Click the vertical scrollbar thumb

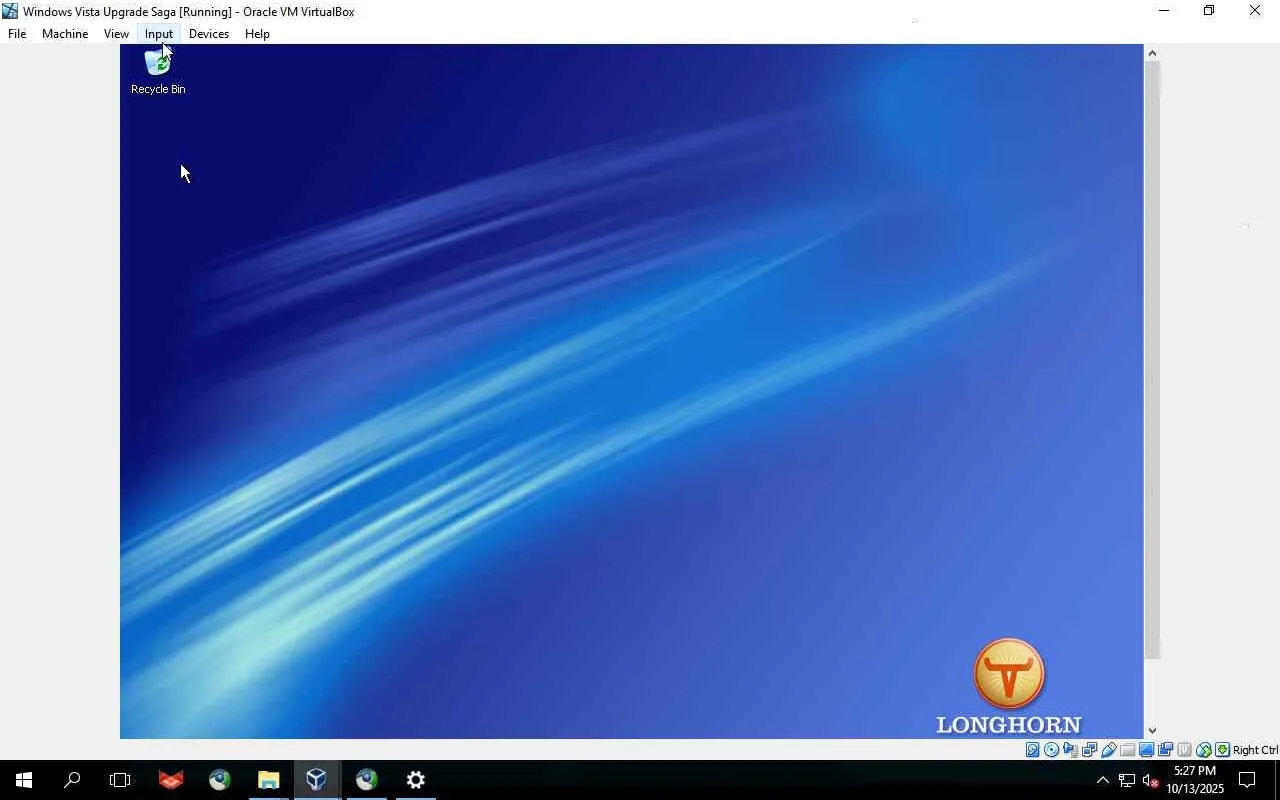click(1152, 360)
